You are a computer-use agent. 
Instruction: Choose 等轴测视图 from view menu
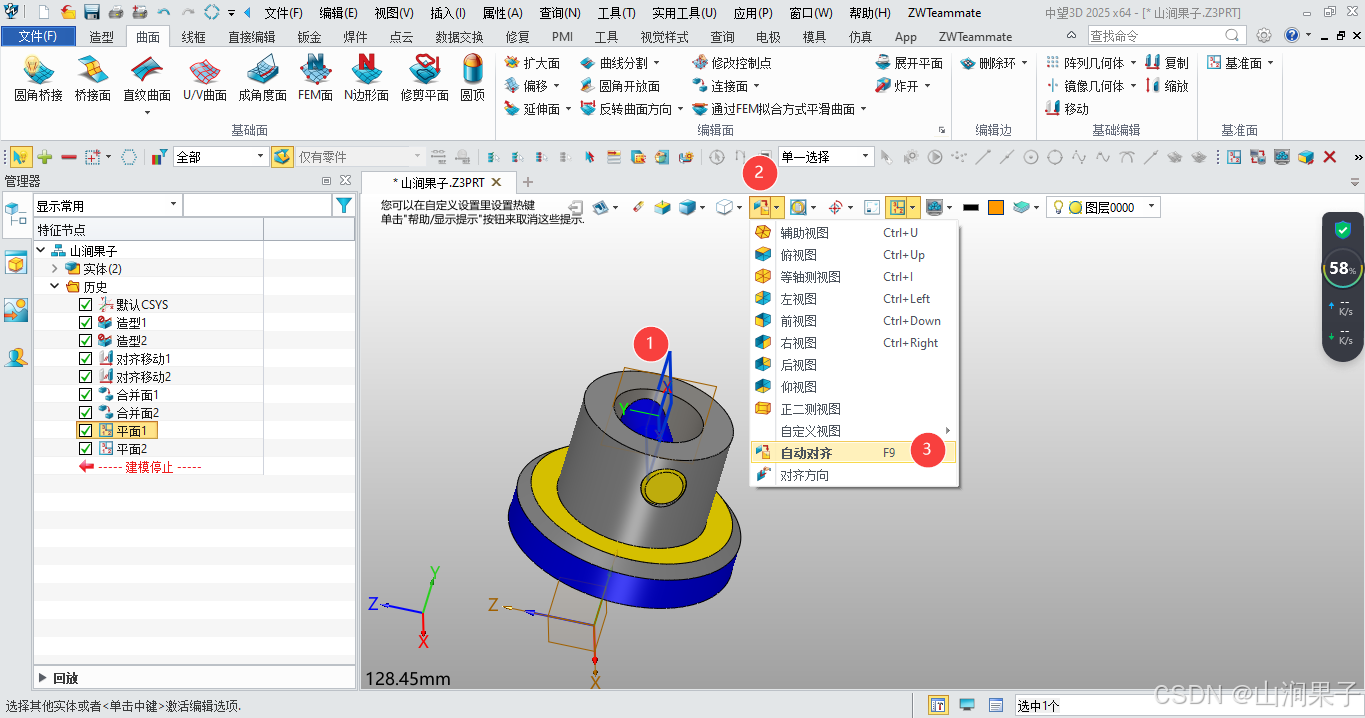coord(853,277)
